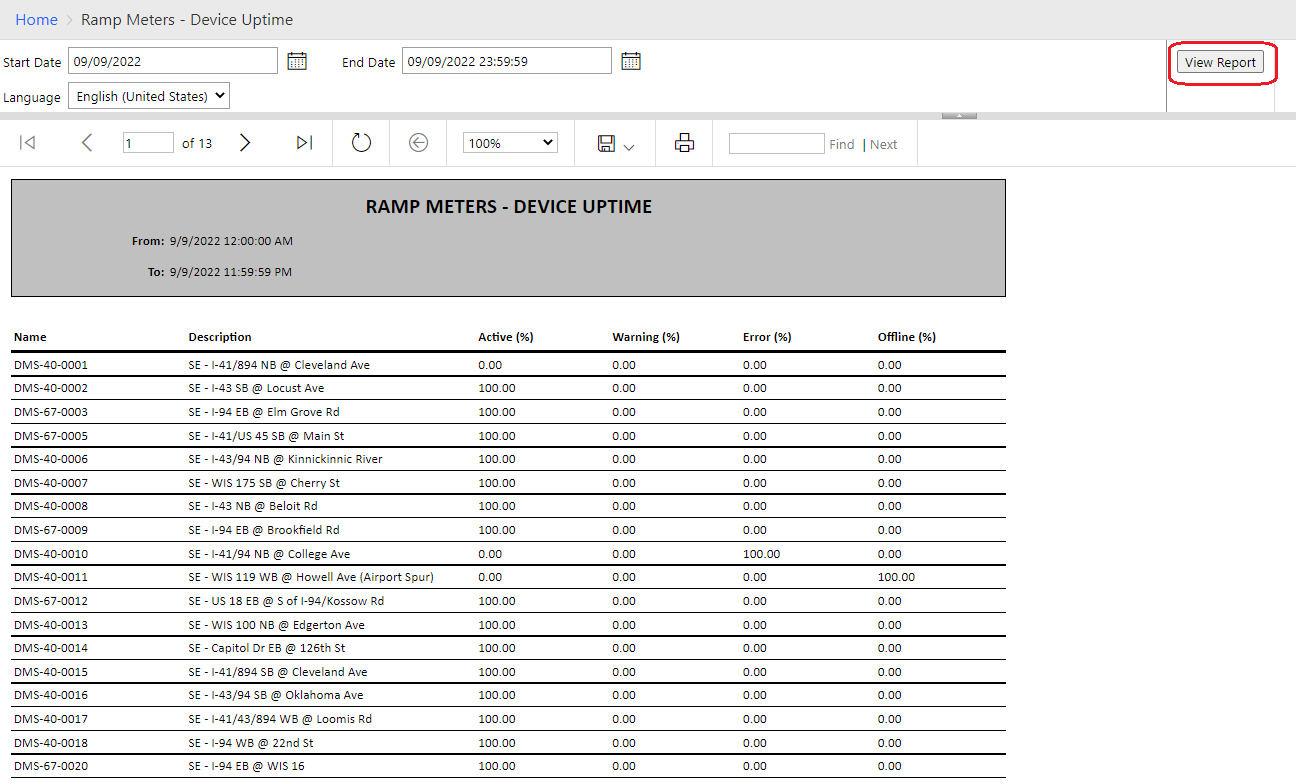Click the Name column header
The height and width of the screenshot is (784, 1296).
(30, 337)
